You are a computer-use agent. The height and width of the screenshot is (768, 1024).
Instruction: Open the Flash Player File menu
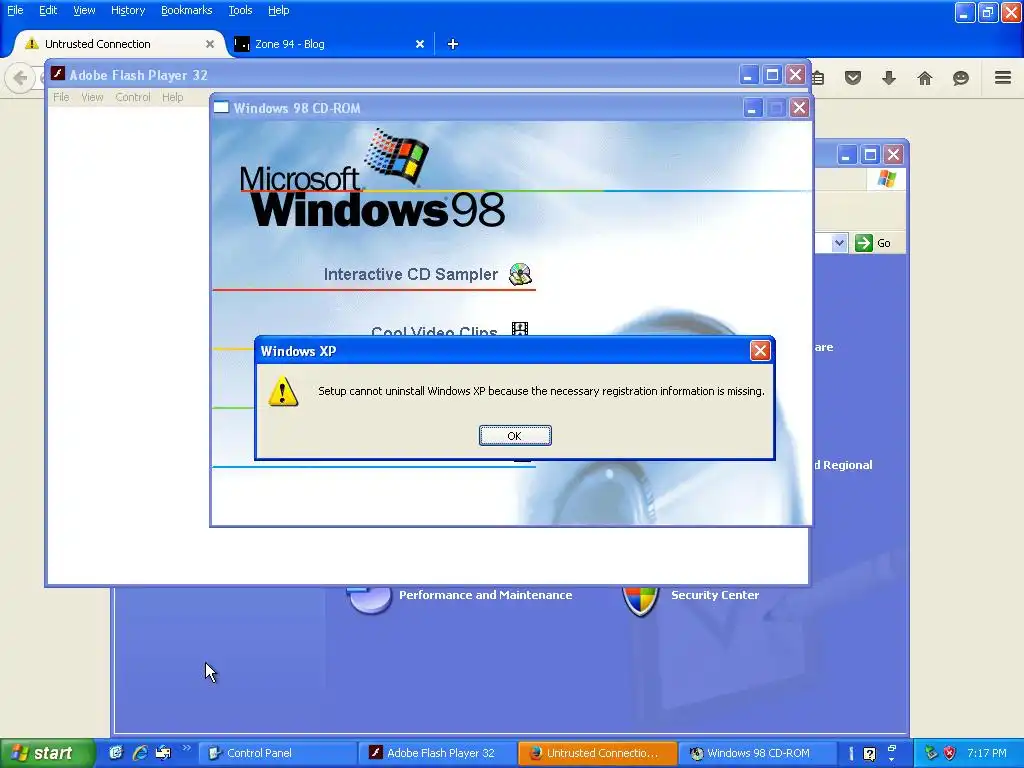pos(61,97)
